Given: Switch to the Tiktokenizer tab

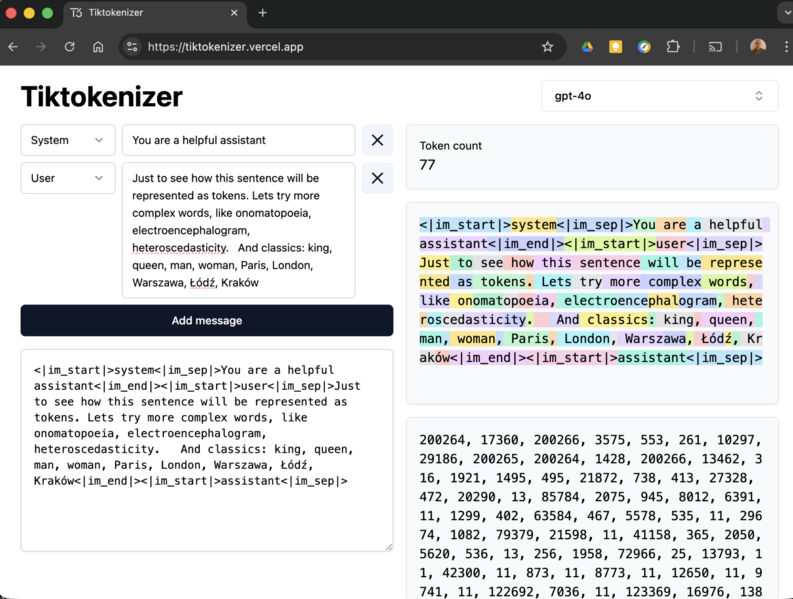Looking at the screenshot, I should [150, 13].
